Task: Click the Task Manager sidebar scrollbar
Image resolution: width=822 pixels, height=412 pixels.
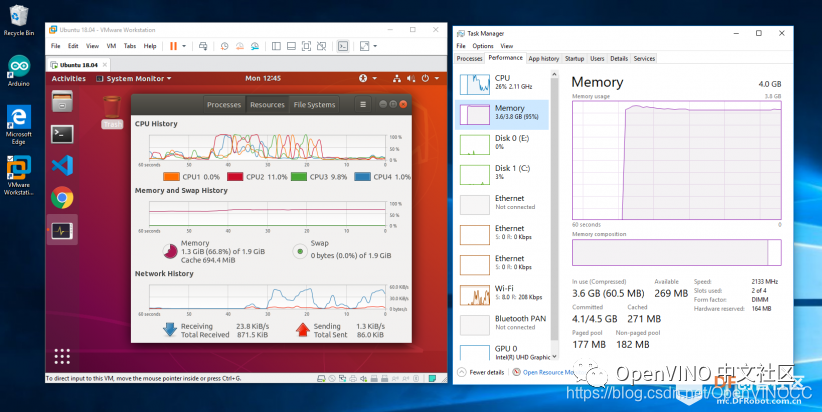Action: 555,210
